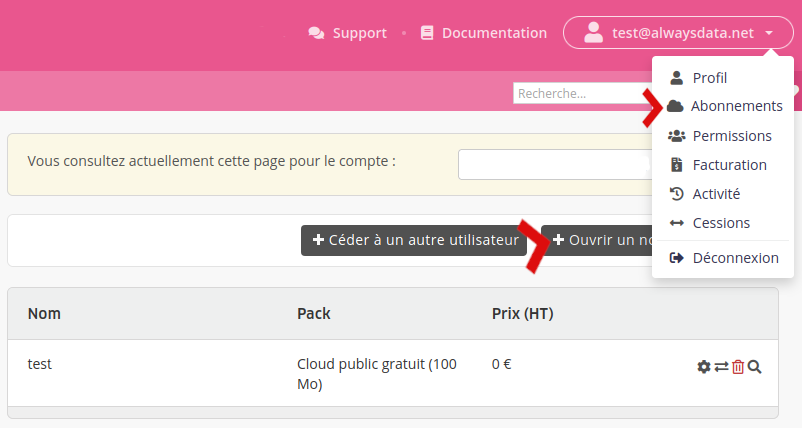Click the Pack column header
802x428 pixels.
tap(314, 313)
